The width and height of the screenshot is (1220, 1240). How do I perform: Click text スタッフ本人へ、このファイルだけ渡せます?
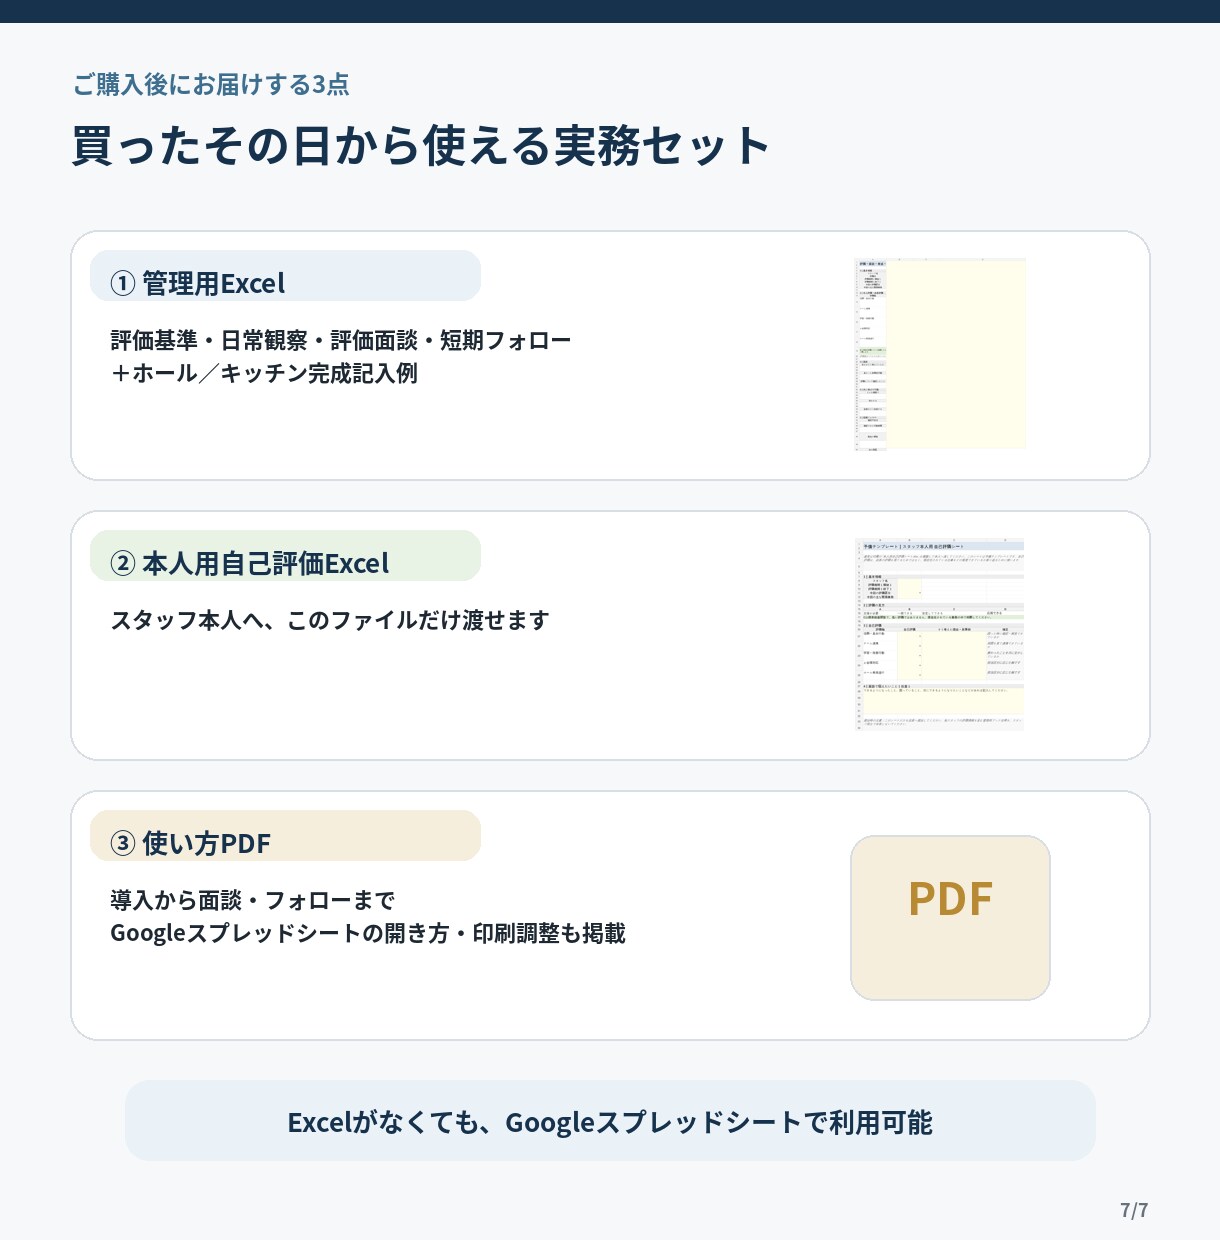coord(330,620)
